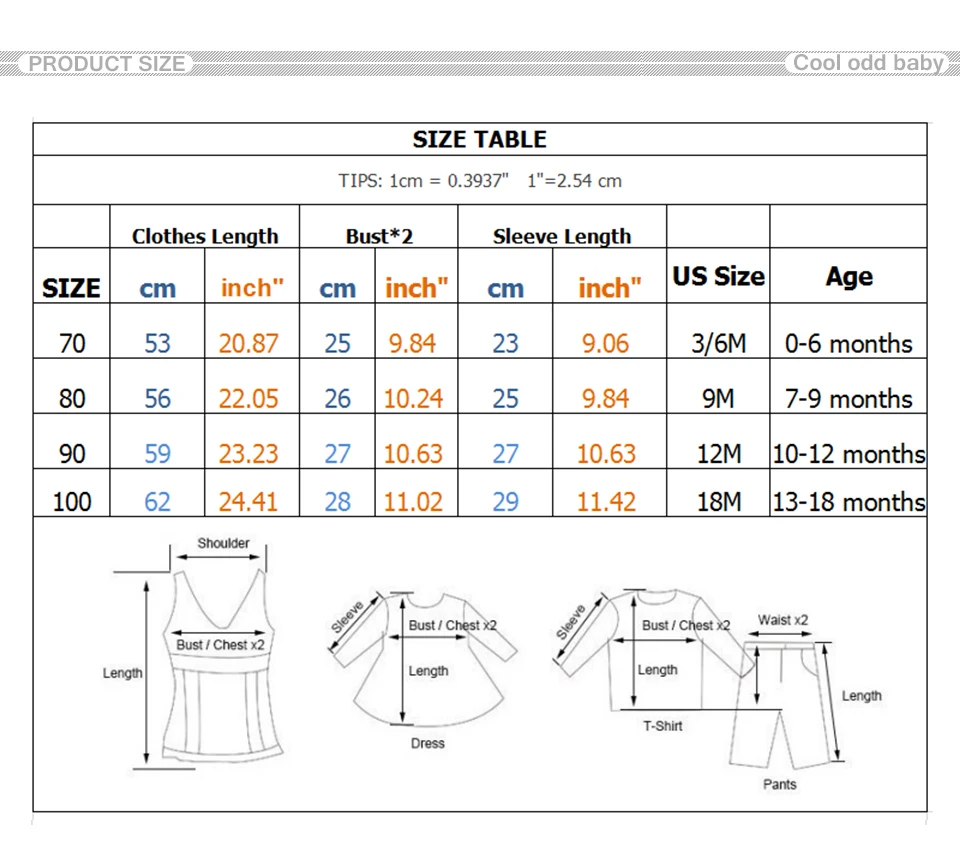
Task: Click the 28 cm bust value
Action: (337, 502)
